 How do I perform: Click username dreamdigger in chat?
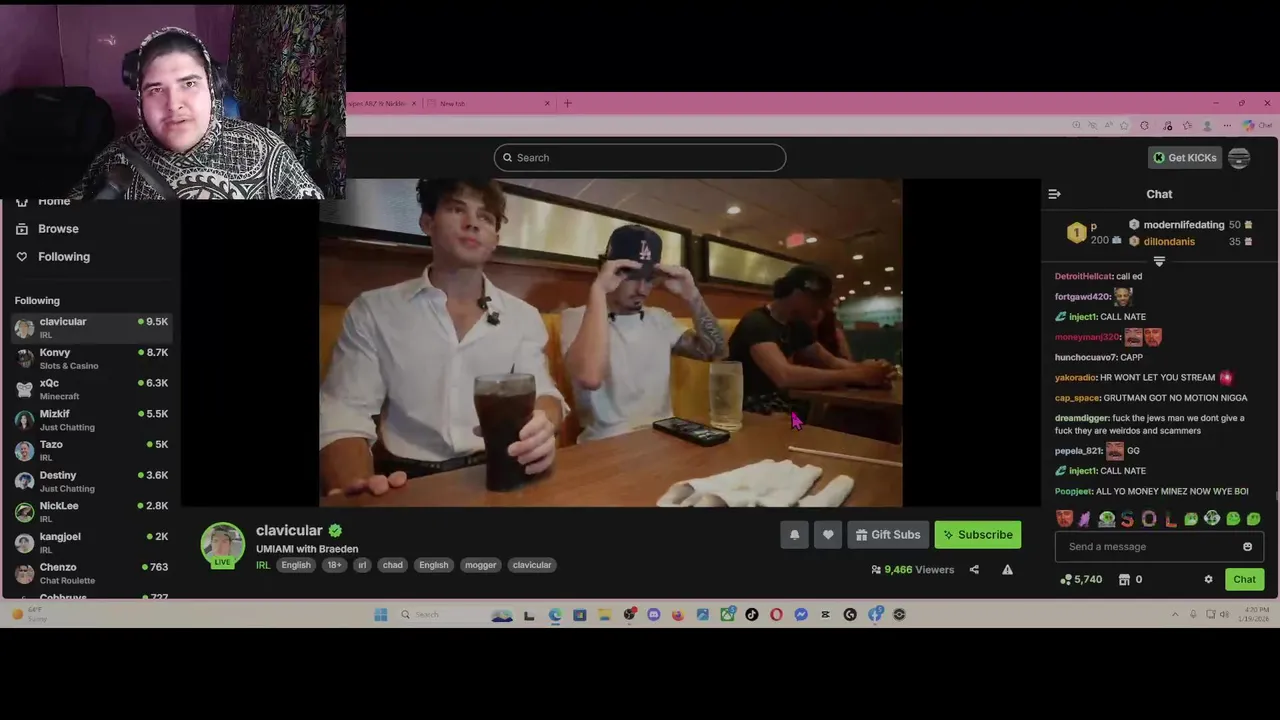tap(1082, 418)
